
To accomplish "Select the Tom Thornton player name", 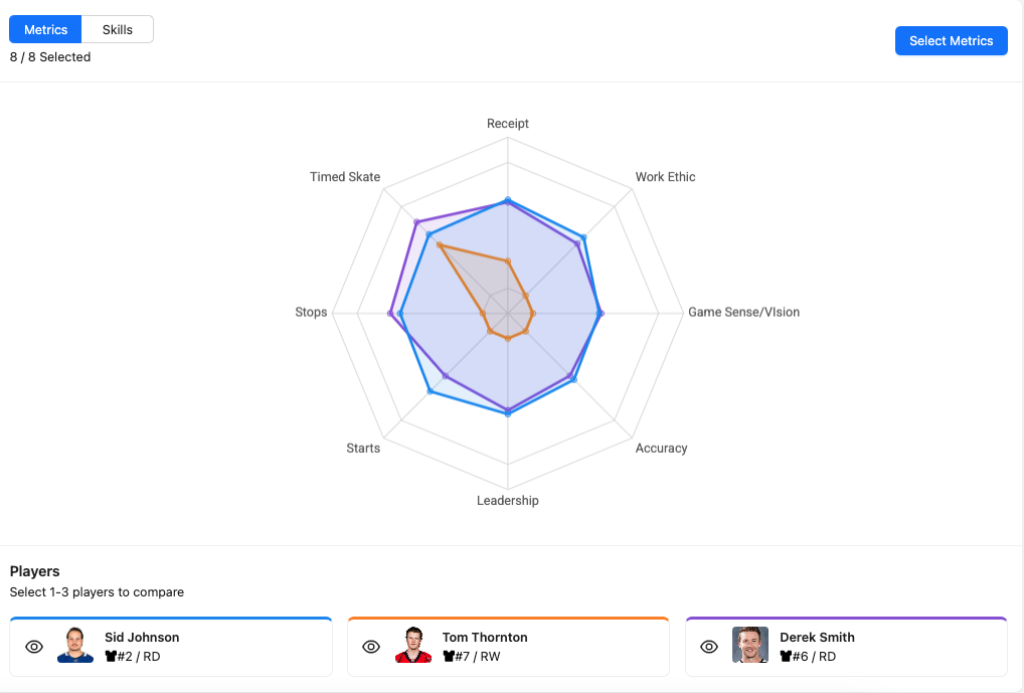I will pyautogui.click(x=485, y=637).
